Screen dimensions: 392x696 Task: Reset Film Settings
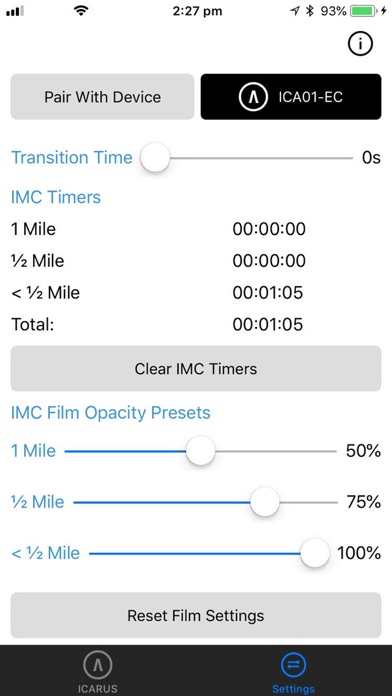click(x=196, y=615)
